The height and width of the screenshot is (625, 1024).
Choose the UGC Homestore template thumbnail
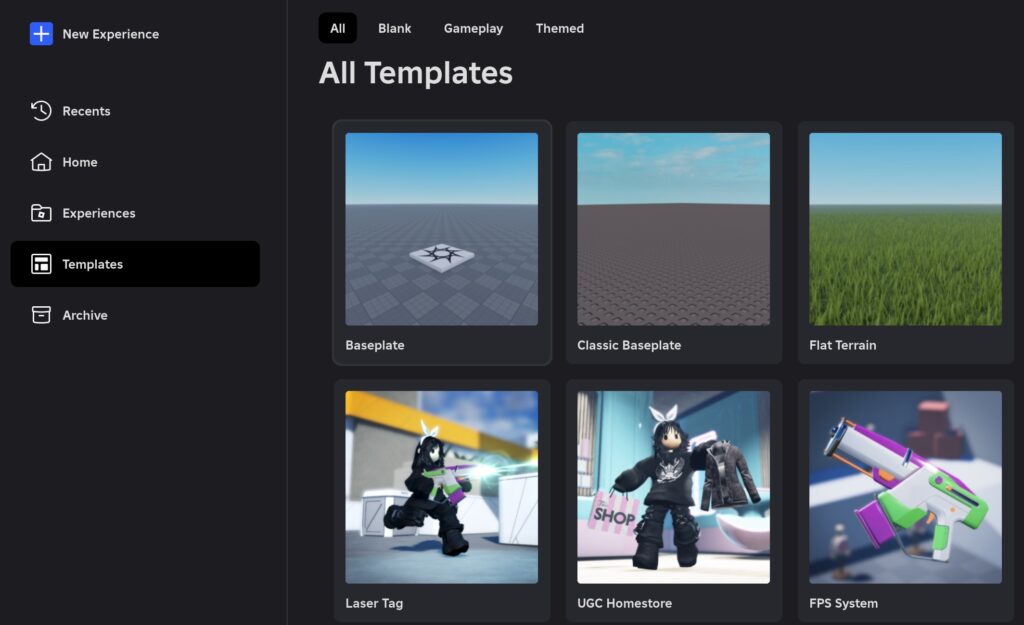[673, 487]
